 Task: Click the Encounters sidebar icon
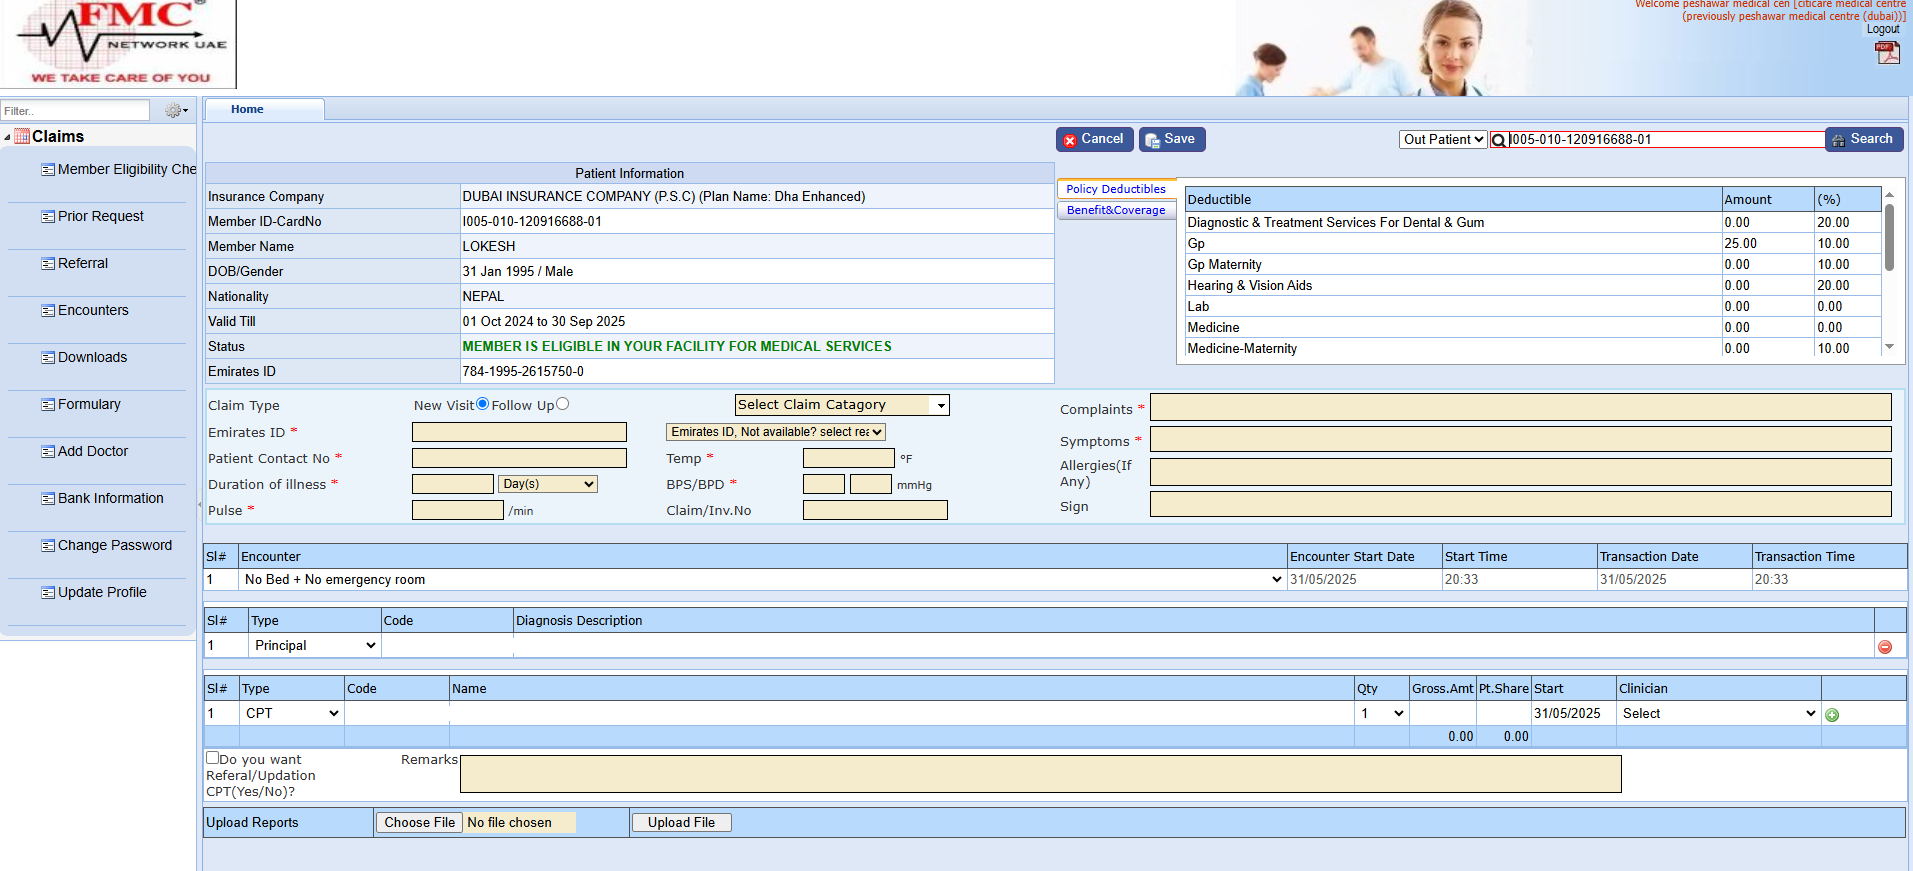coord(48,311)
